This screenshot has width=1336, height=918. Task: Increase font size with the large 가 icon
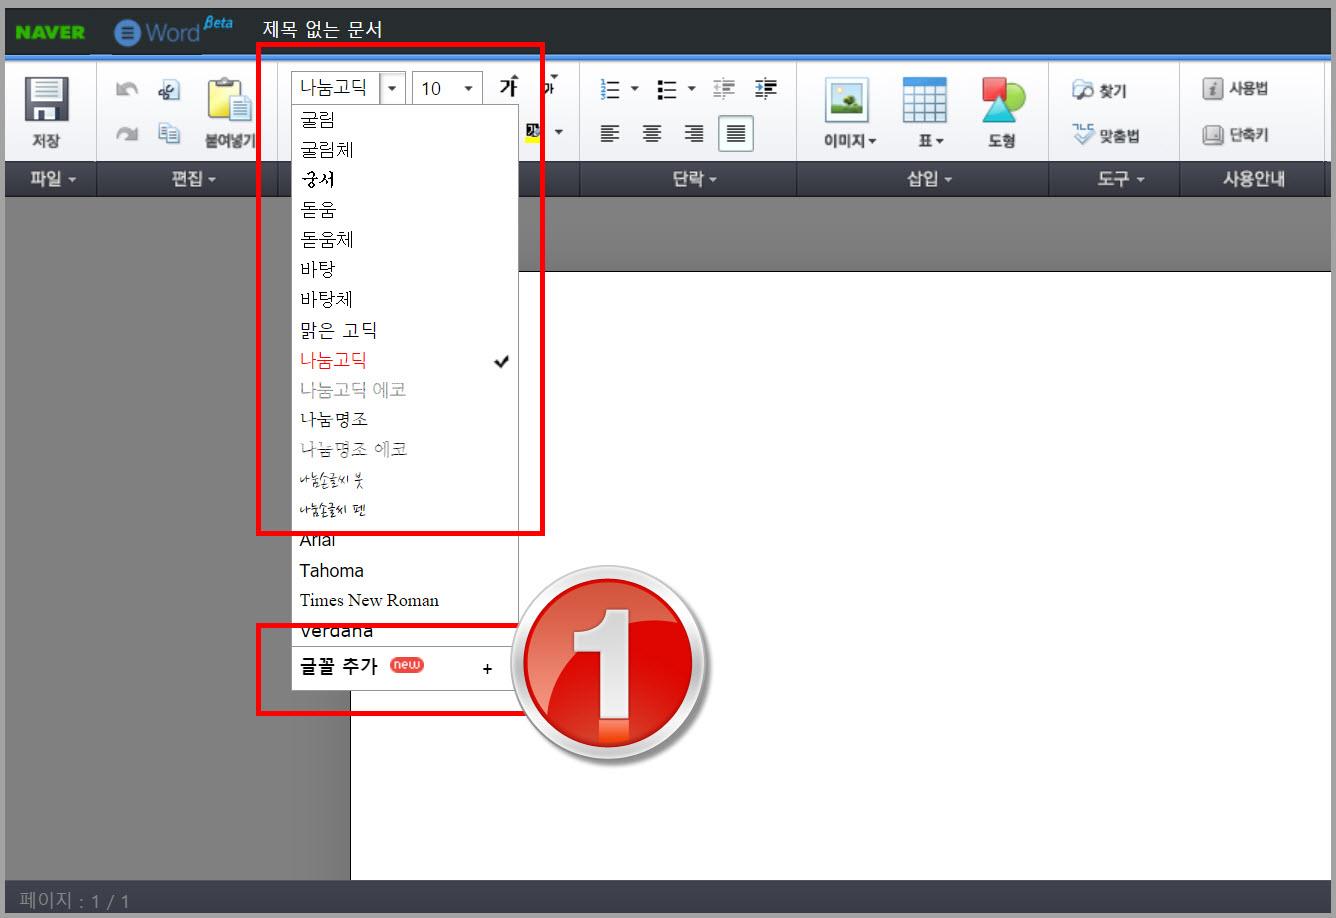point(509,86)
